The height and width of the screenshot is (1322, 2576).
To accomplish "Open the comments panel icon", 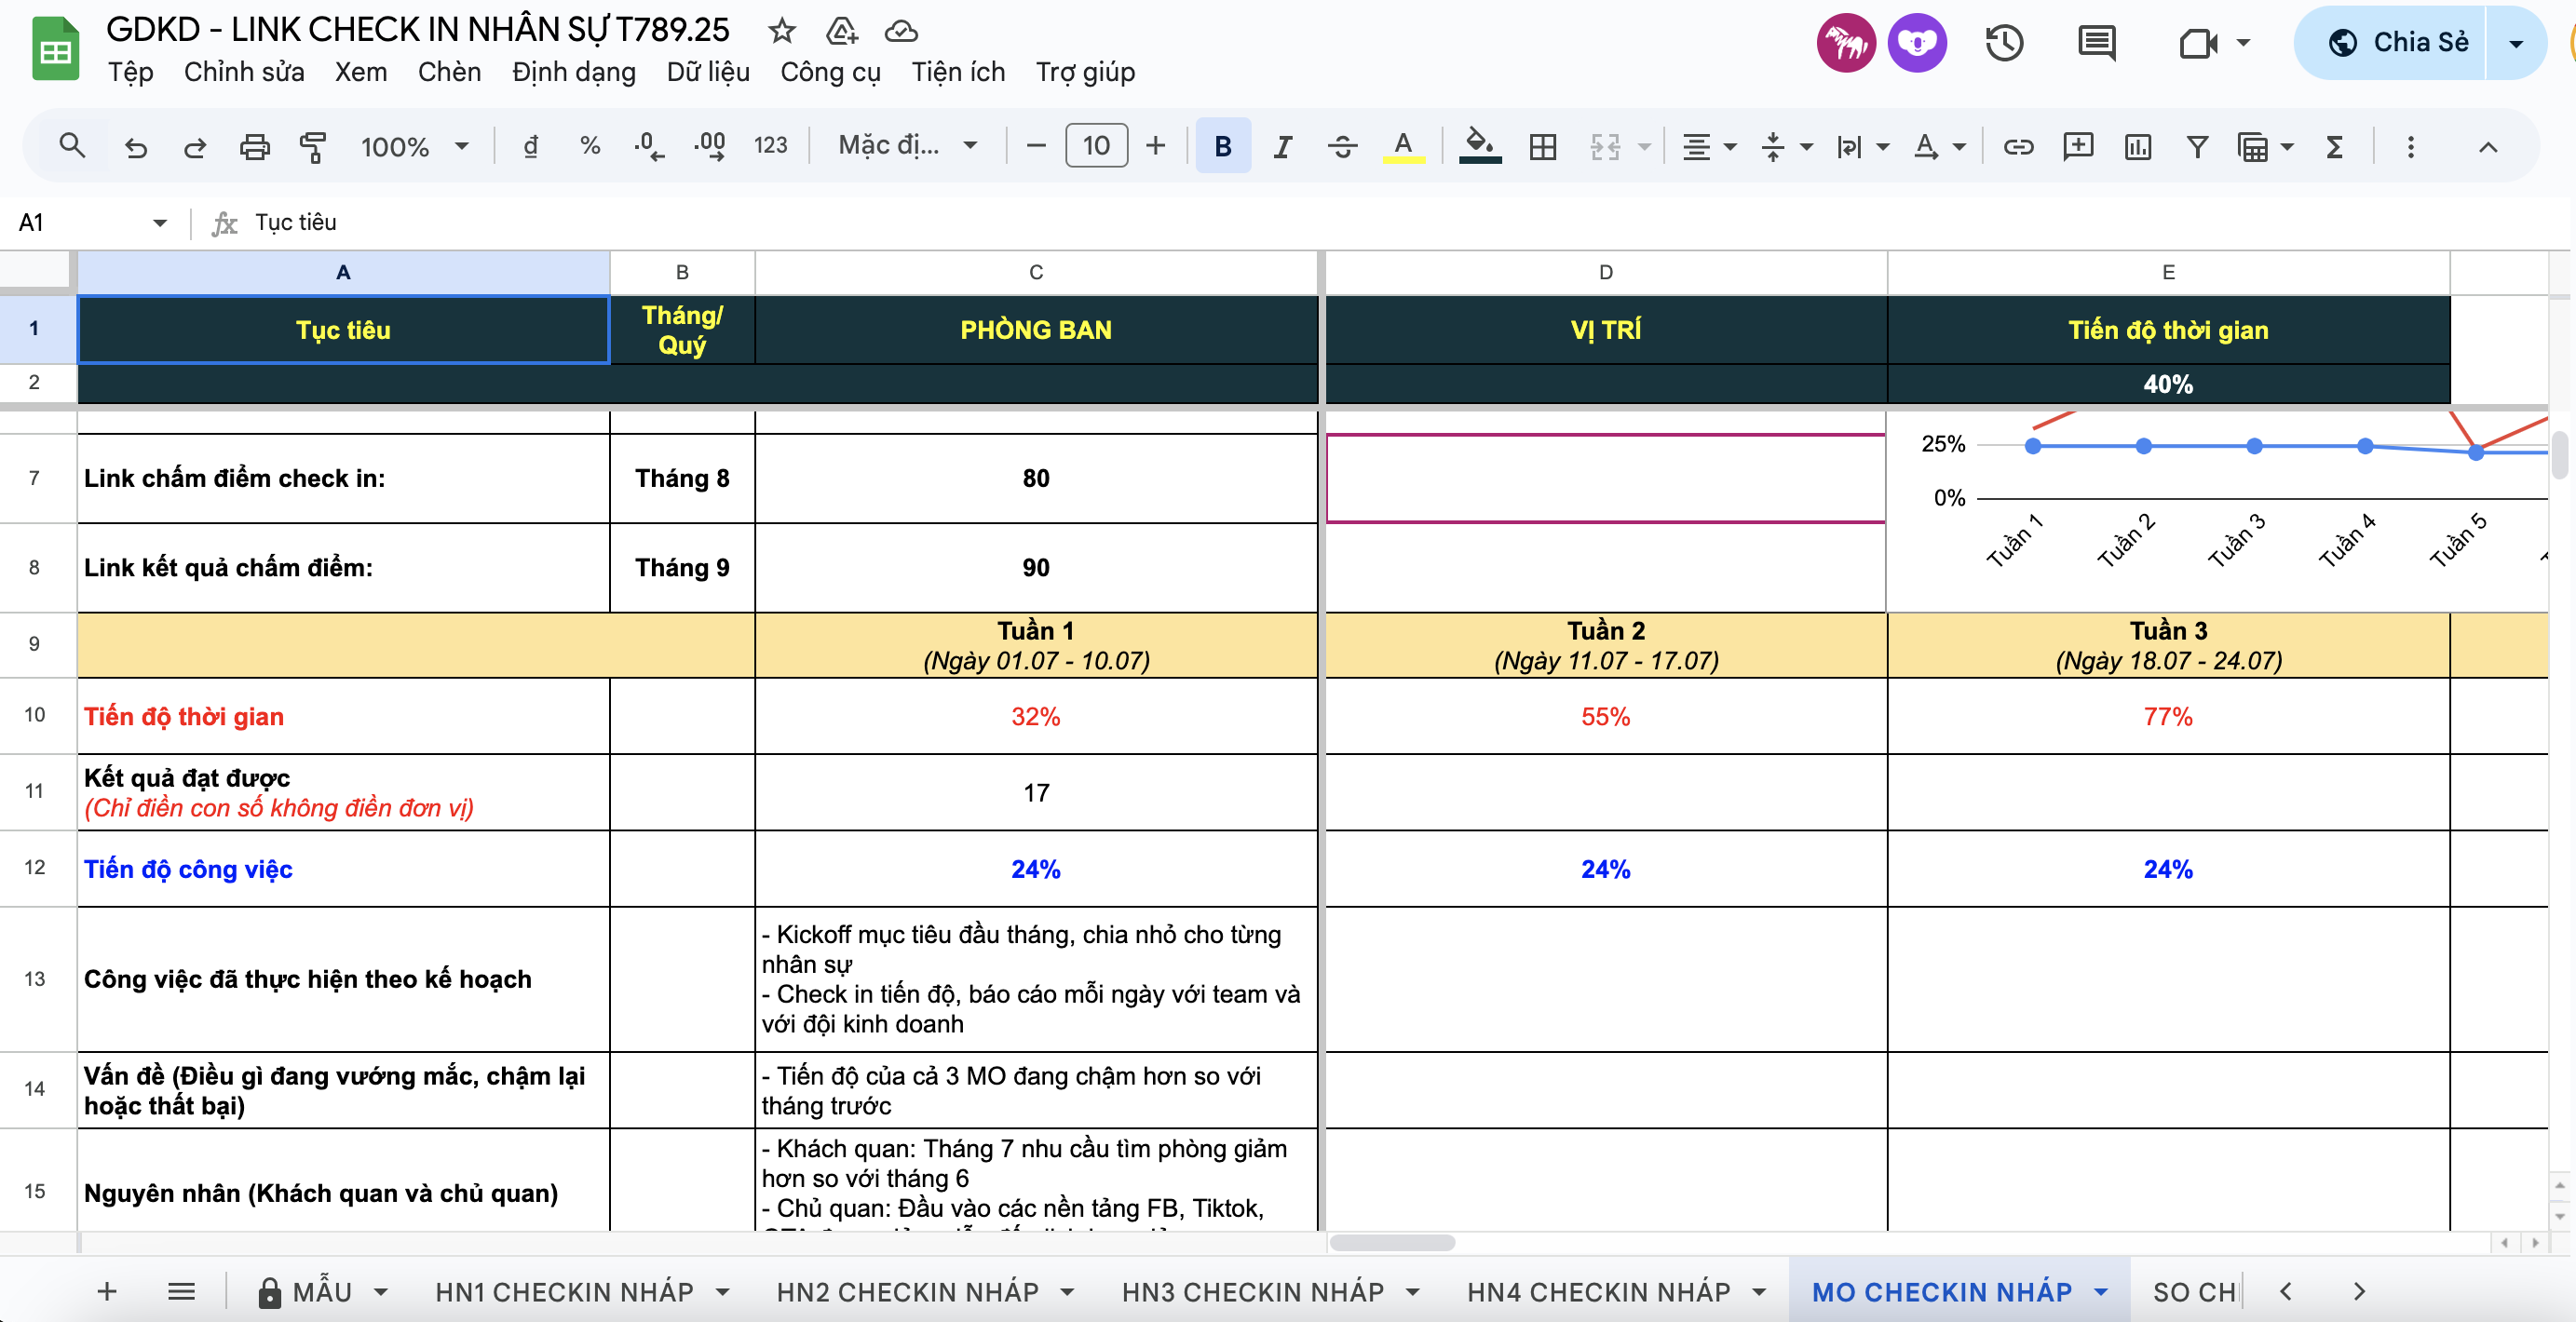I will tap(2096, 43).
